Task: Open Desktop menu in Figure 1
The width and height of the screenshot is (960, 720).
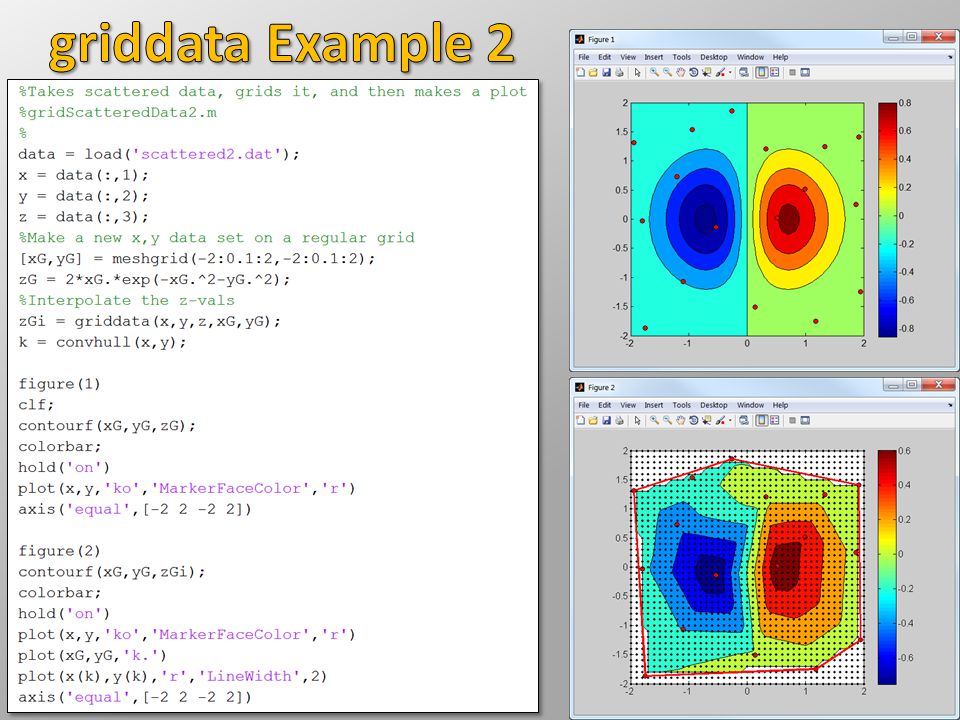Action: 714,57
